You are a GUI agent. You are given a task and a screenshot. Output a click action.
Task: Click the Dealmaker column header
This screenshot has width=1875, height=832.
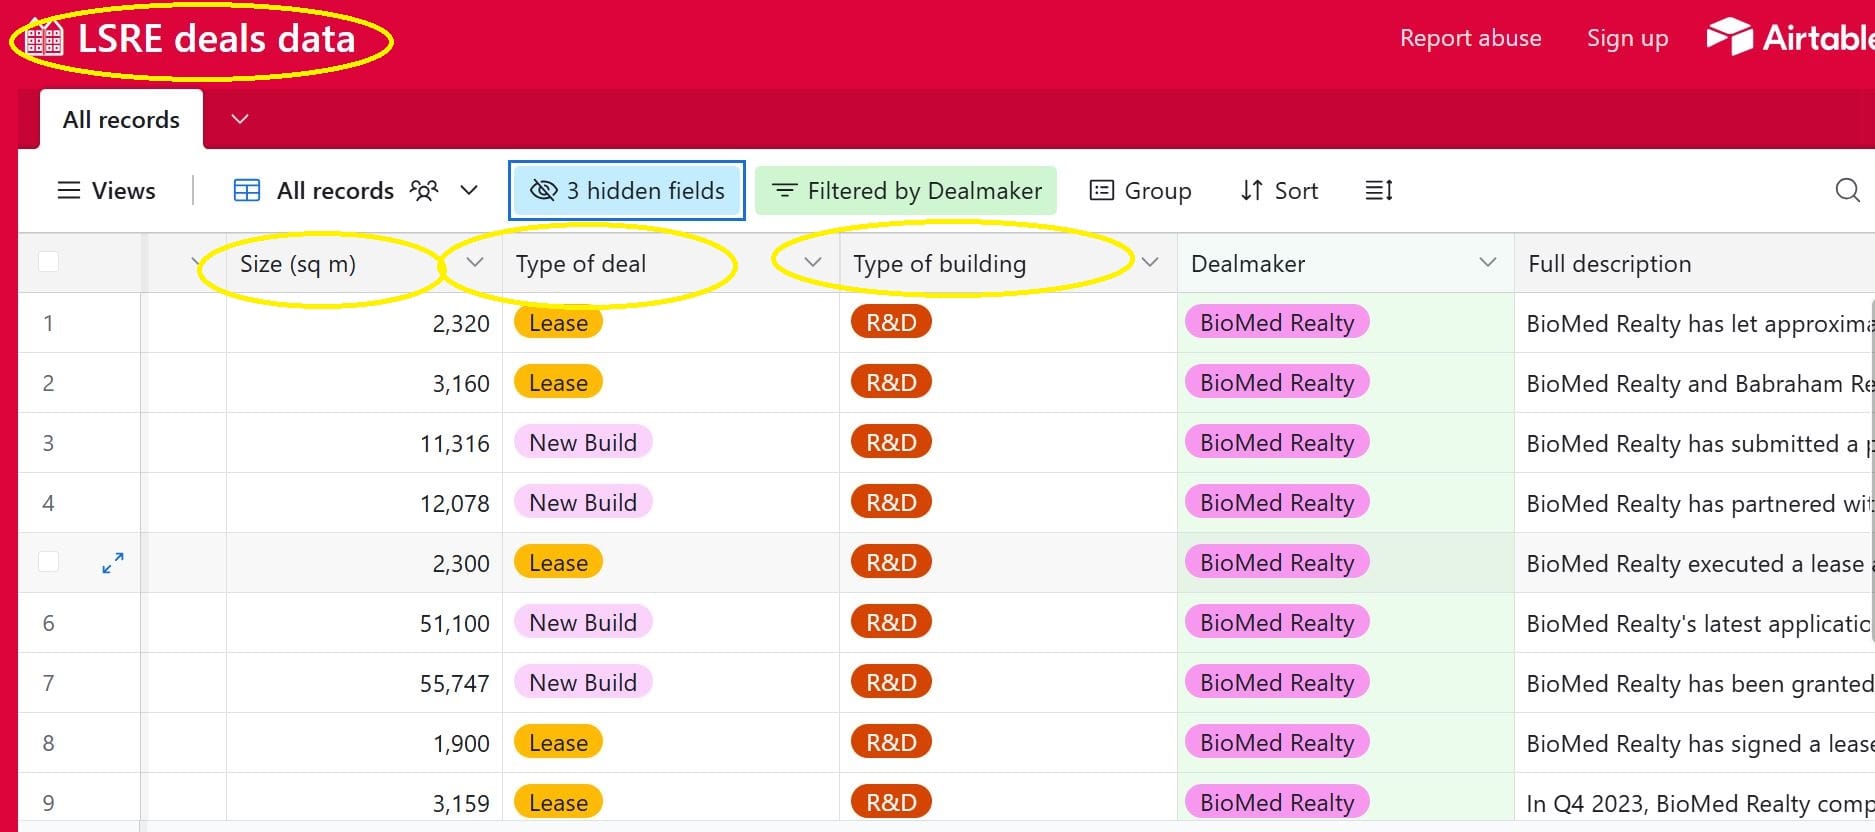click(1346, 263)
